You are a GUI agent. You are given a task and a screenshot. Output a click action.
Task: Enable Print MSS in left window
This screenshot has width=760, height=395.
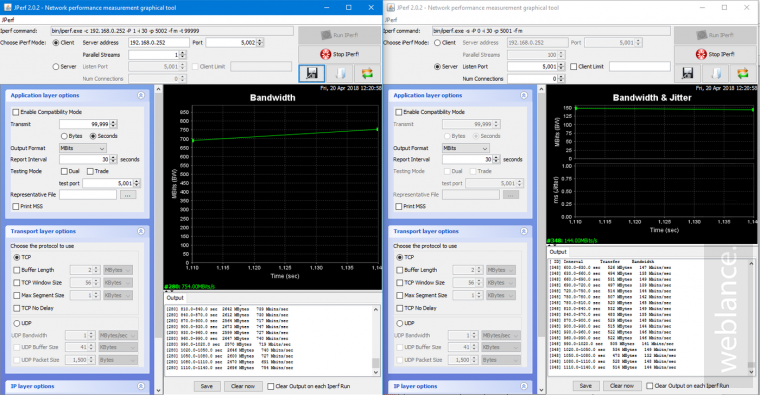16,206
